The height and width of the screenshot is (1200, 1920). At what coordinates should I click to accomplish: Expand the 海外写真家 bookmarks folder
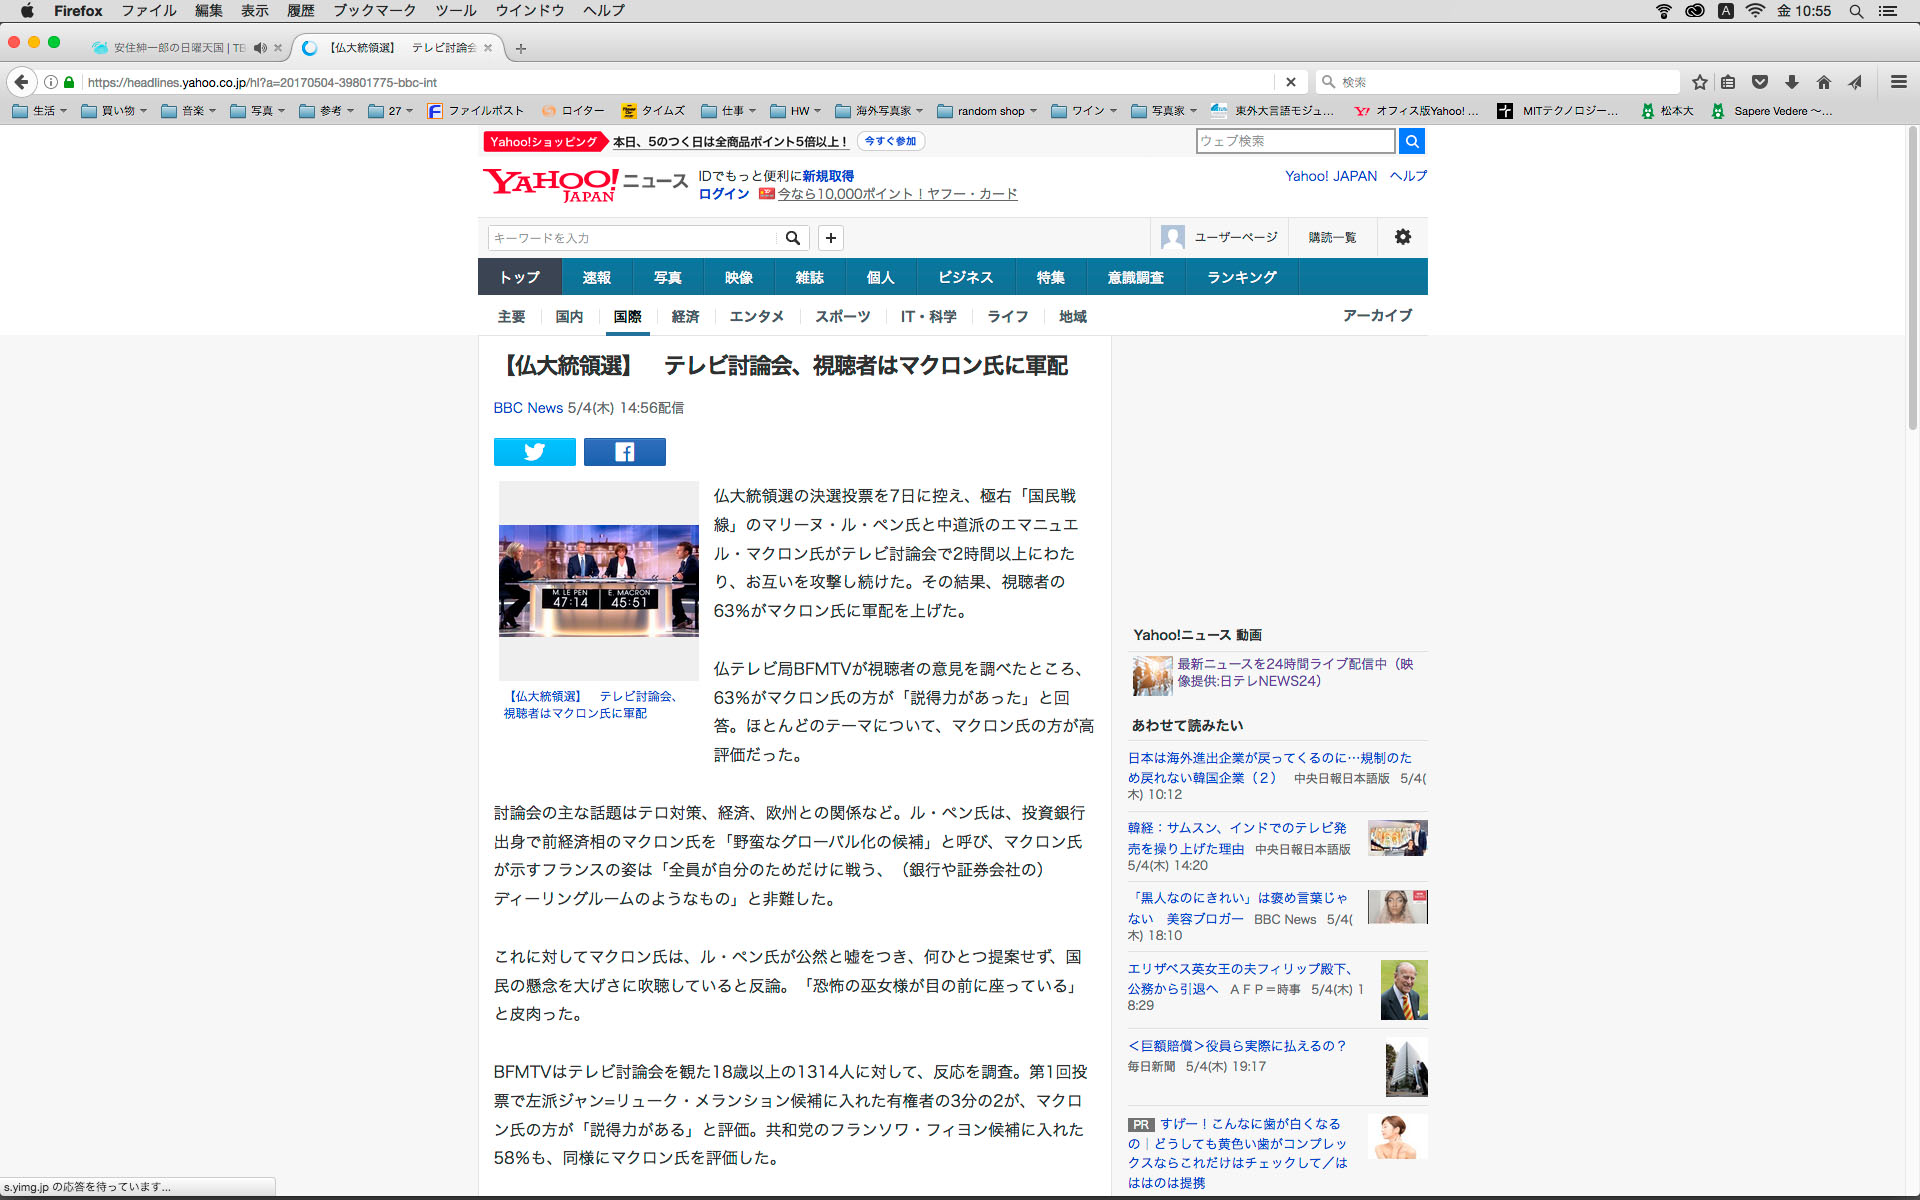pos(878,111)
